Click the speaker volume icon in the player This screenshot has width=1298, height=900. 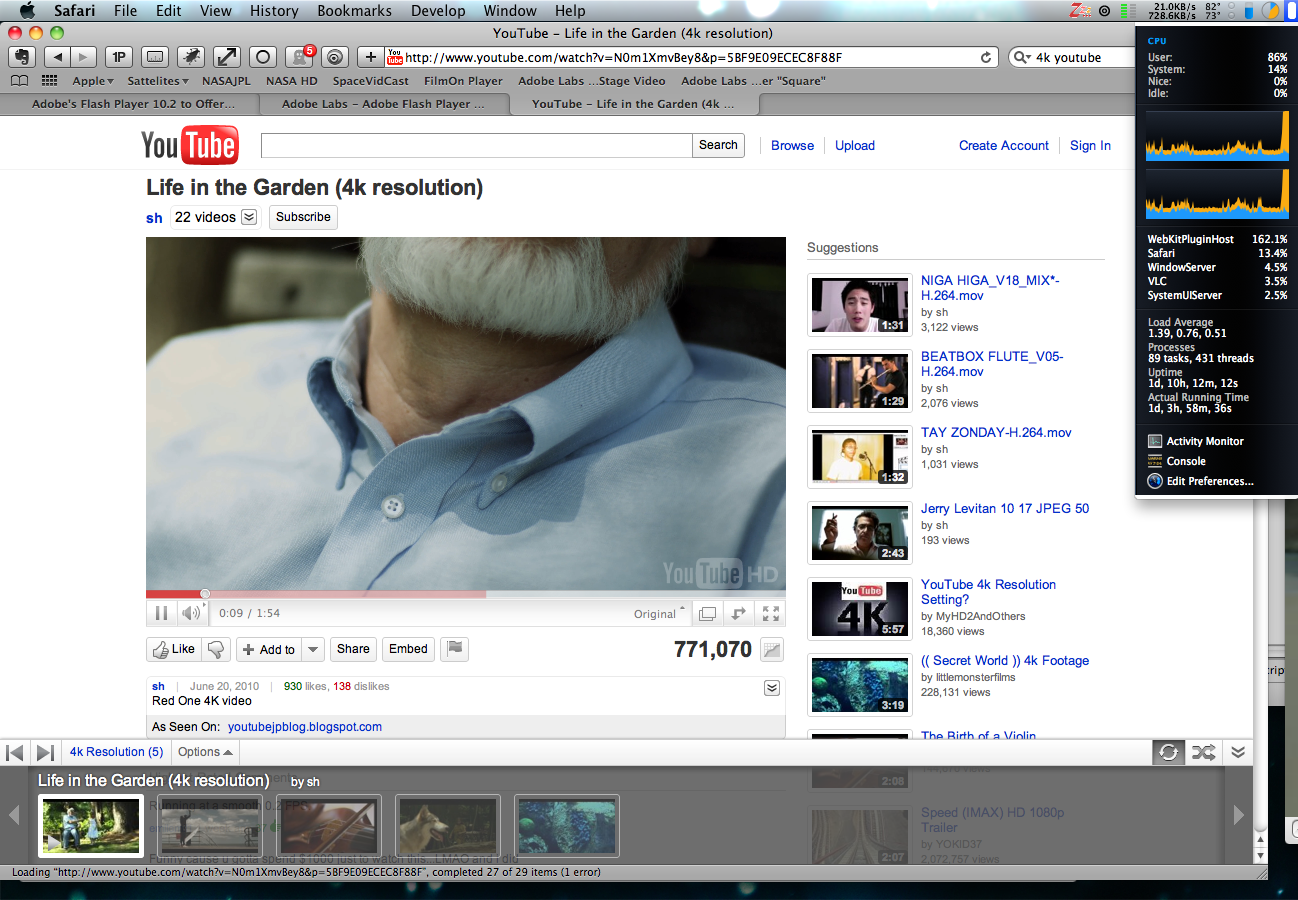pos(190,613)
